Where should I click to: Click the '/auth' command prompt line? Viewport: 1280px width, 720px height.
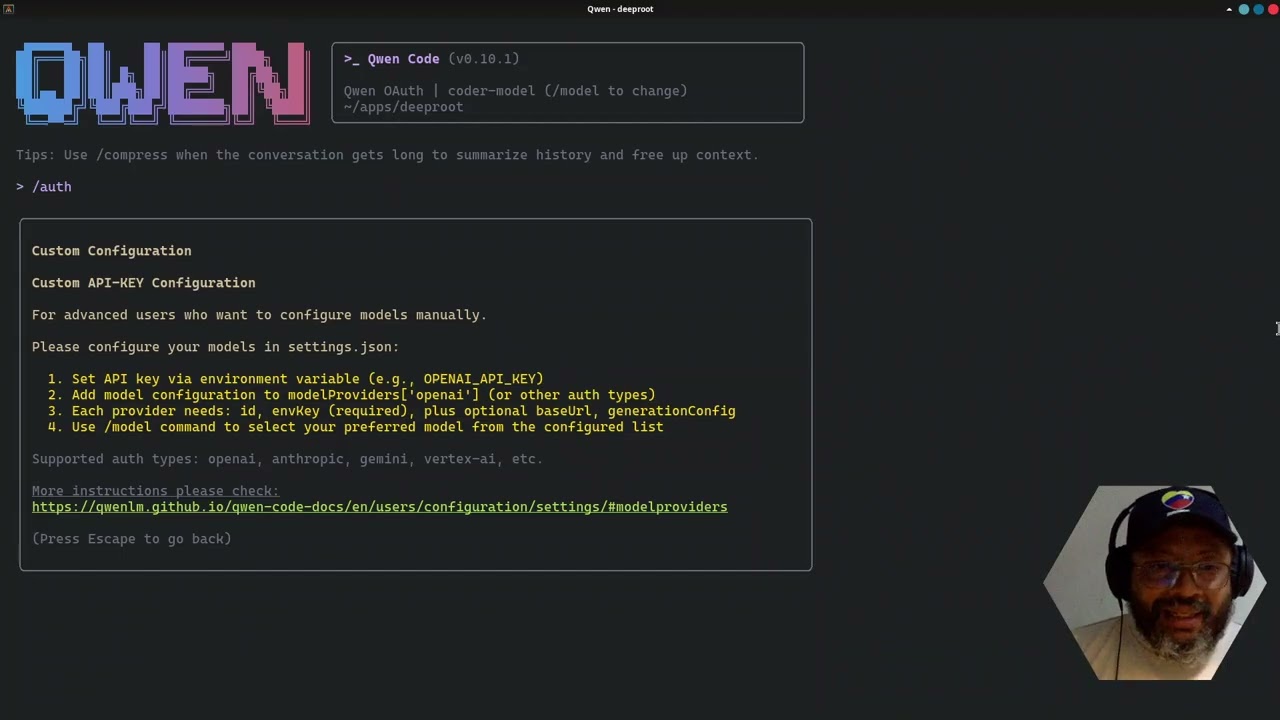44,187
